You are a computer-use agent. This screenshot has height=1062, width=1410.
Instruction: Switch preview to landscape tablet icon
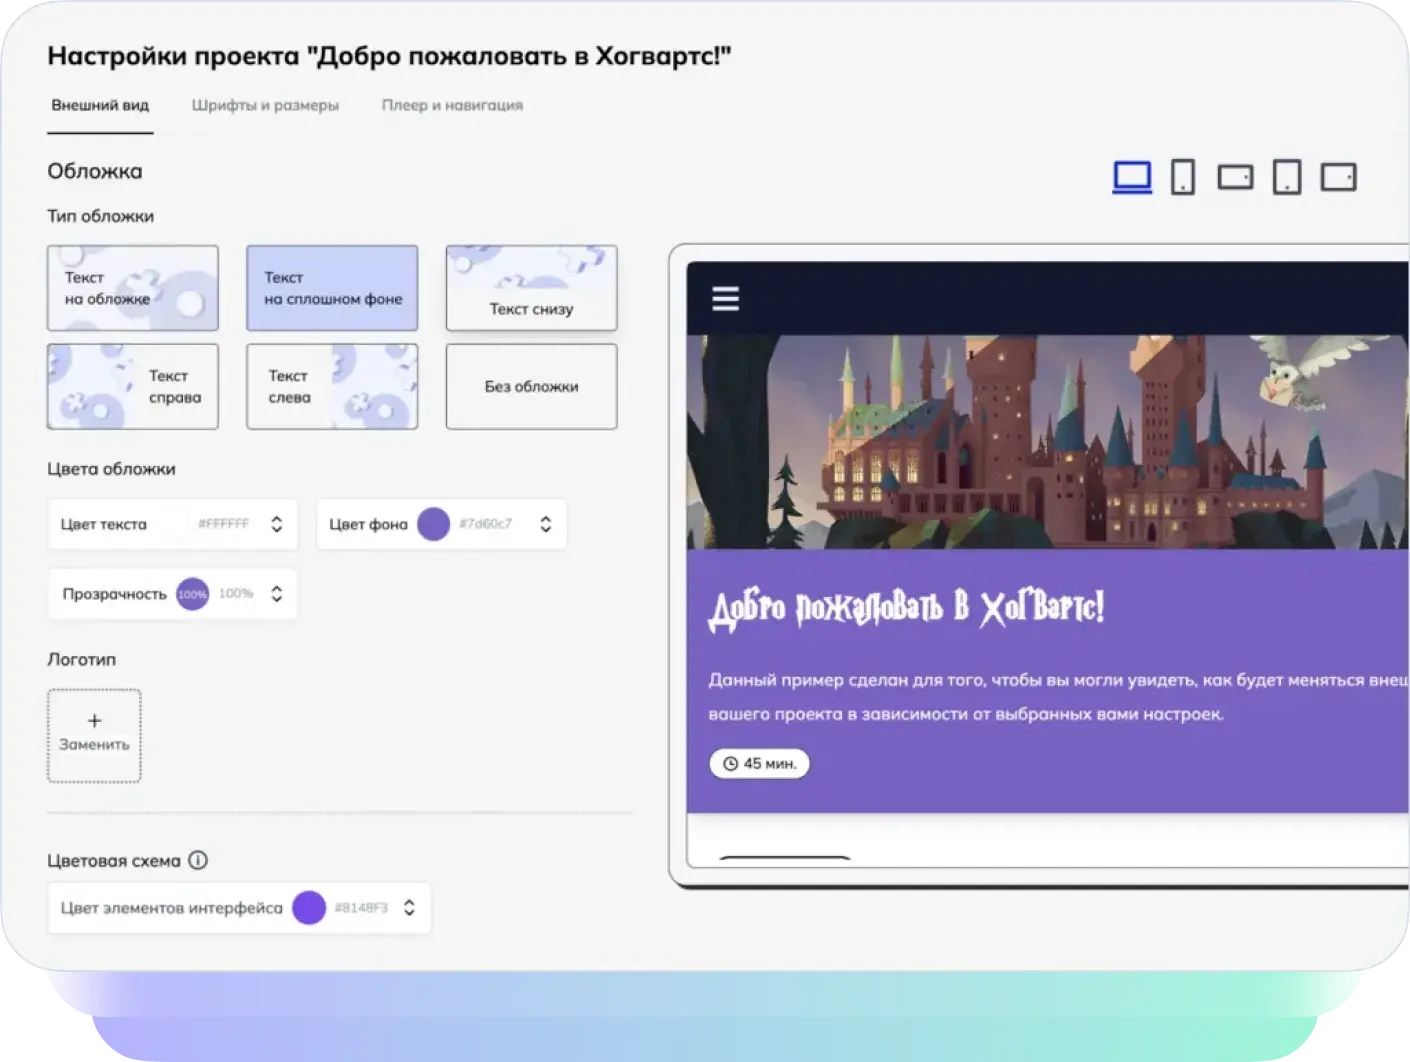[1339, 178]
